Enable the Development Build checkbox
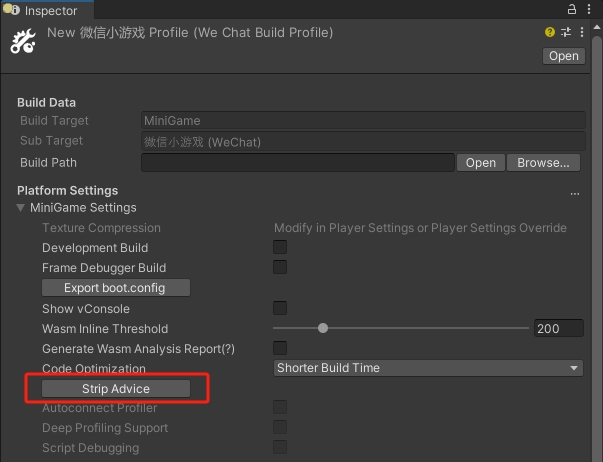Image resolution: width=603 pixels, height=462 pixels. click(x=280, y=247)
